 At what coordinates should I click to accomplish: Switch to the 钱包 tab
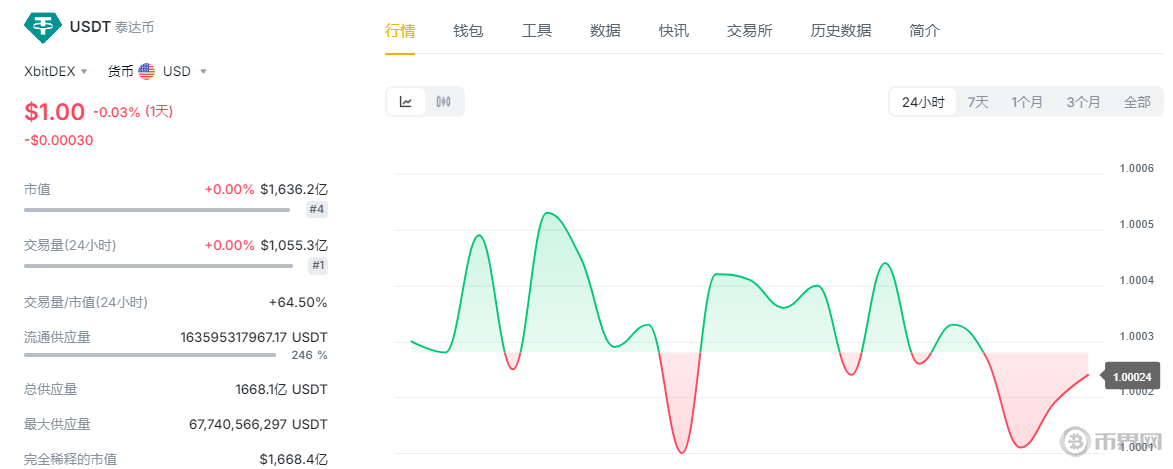468,31
